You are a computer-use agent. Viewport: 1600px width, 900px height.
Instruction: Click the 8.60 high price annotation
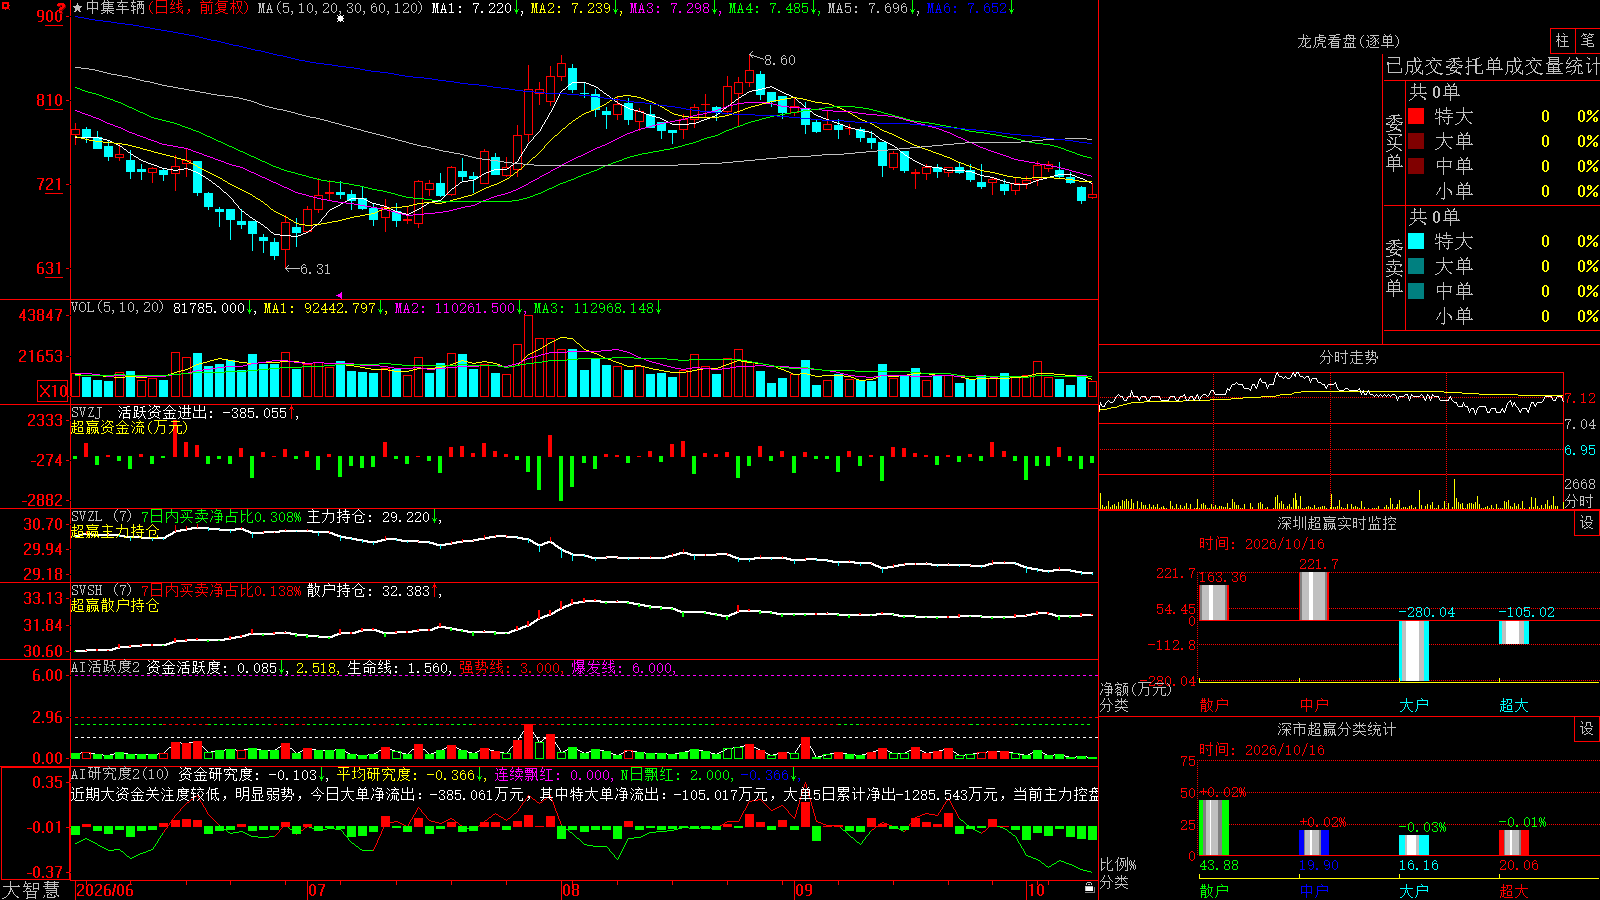click(x=780, y=60)
